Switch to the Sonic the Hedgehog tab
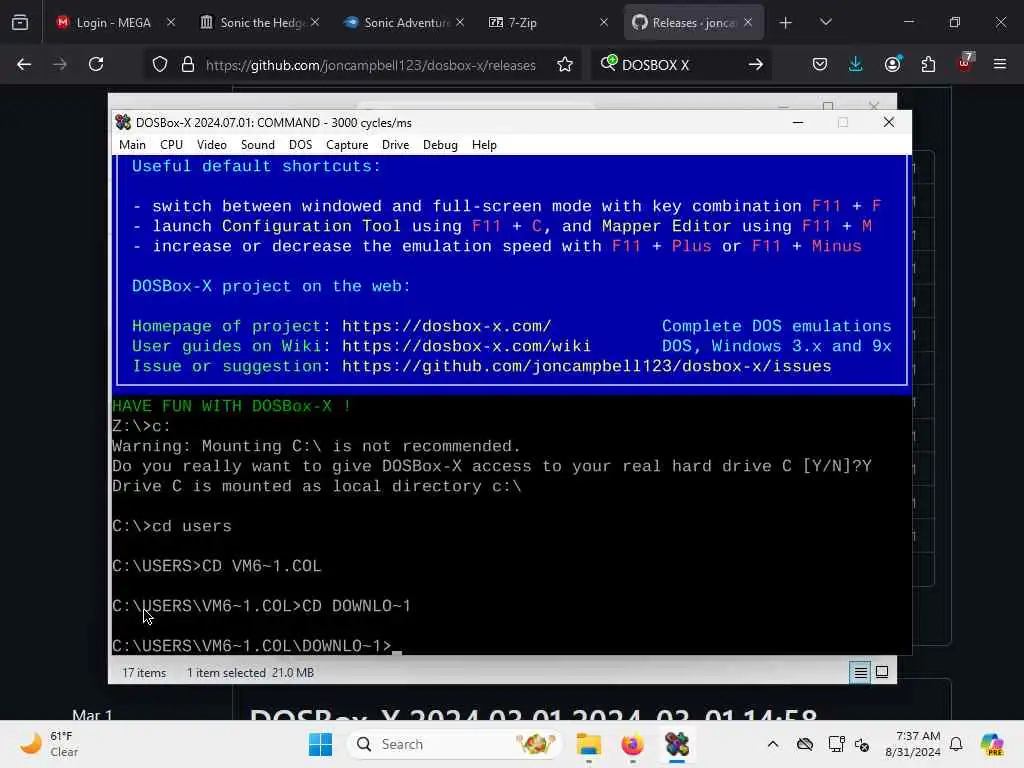 click(x=251, y=23)
